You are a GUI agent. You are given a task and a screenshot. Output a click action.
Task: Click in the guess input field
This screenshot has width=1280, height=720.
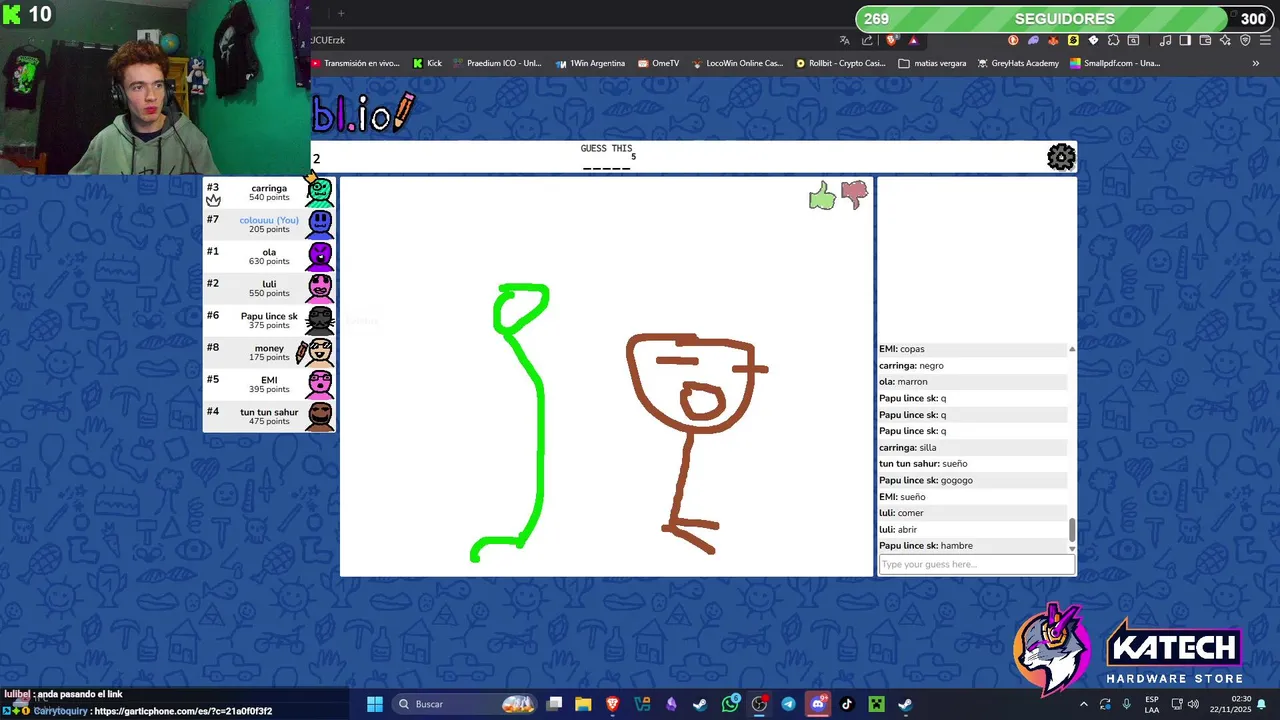point(976,564)
